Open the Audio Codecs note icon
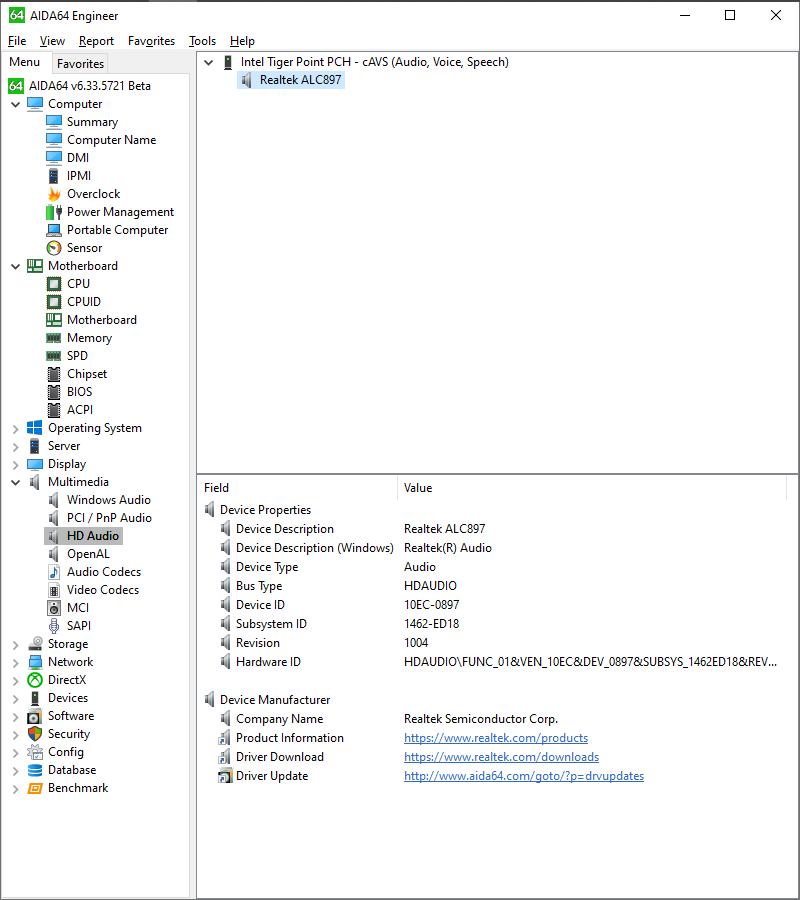The height and width of the screenshot is (900, 800). (54, 572)
